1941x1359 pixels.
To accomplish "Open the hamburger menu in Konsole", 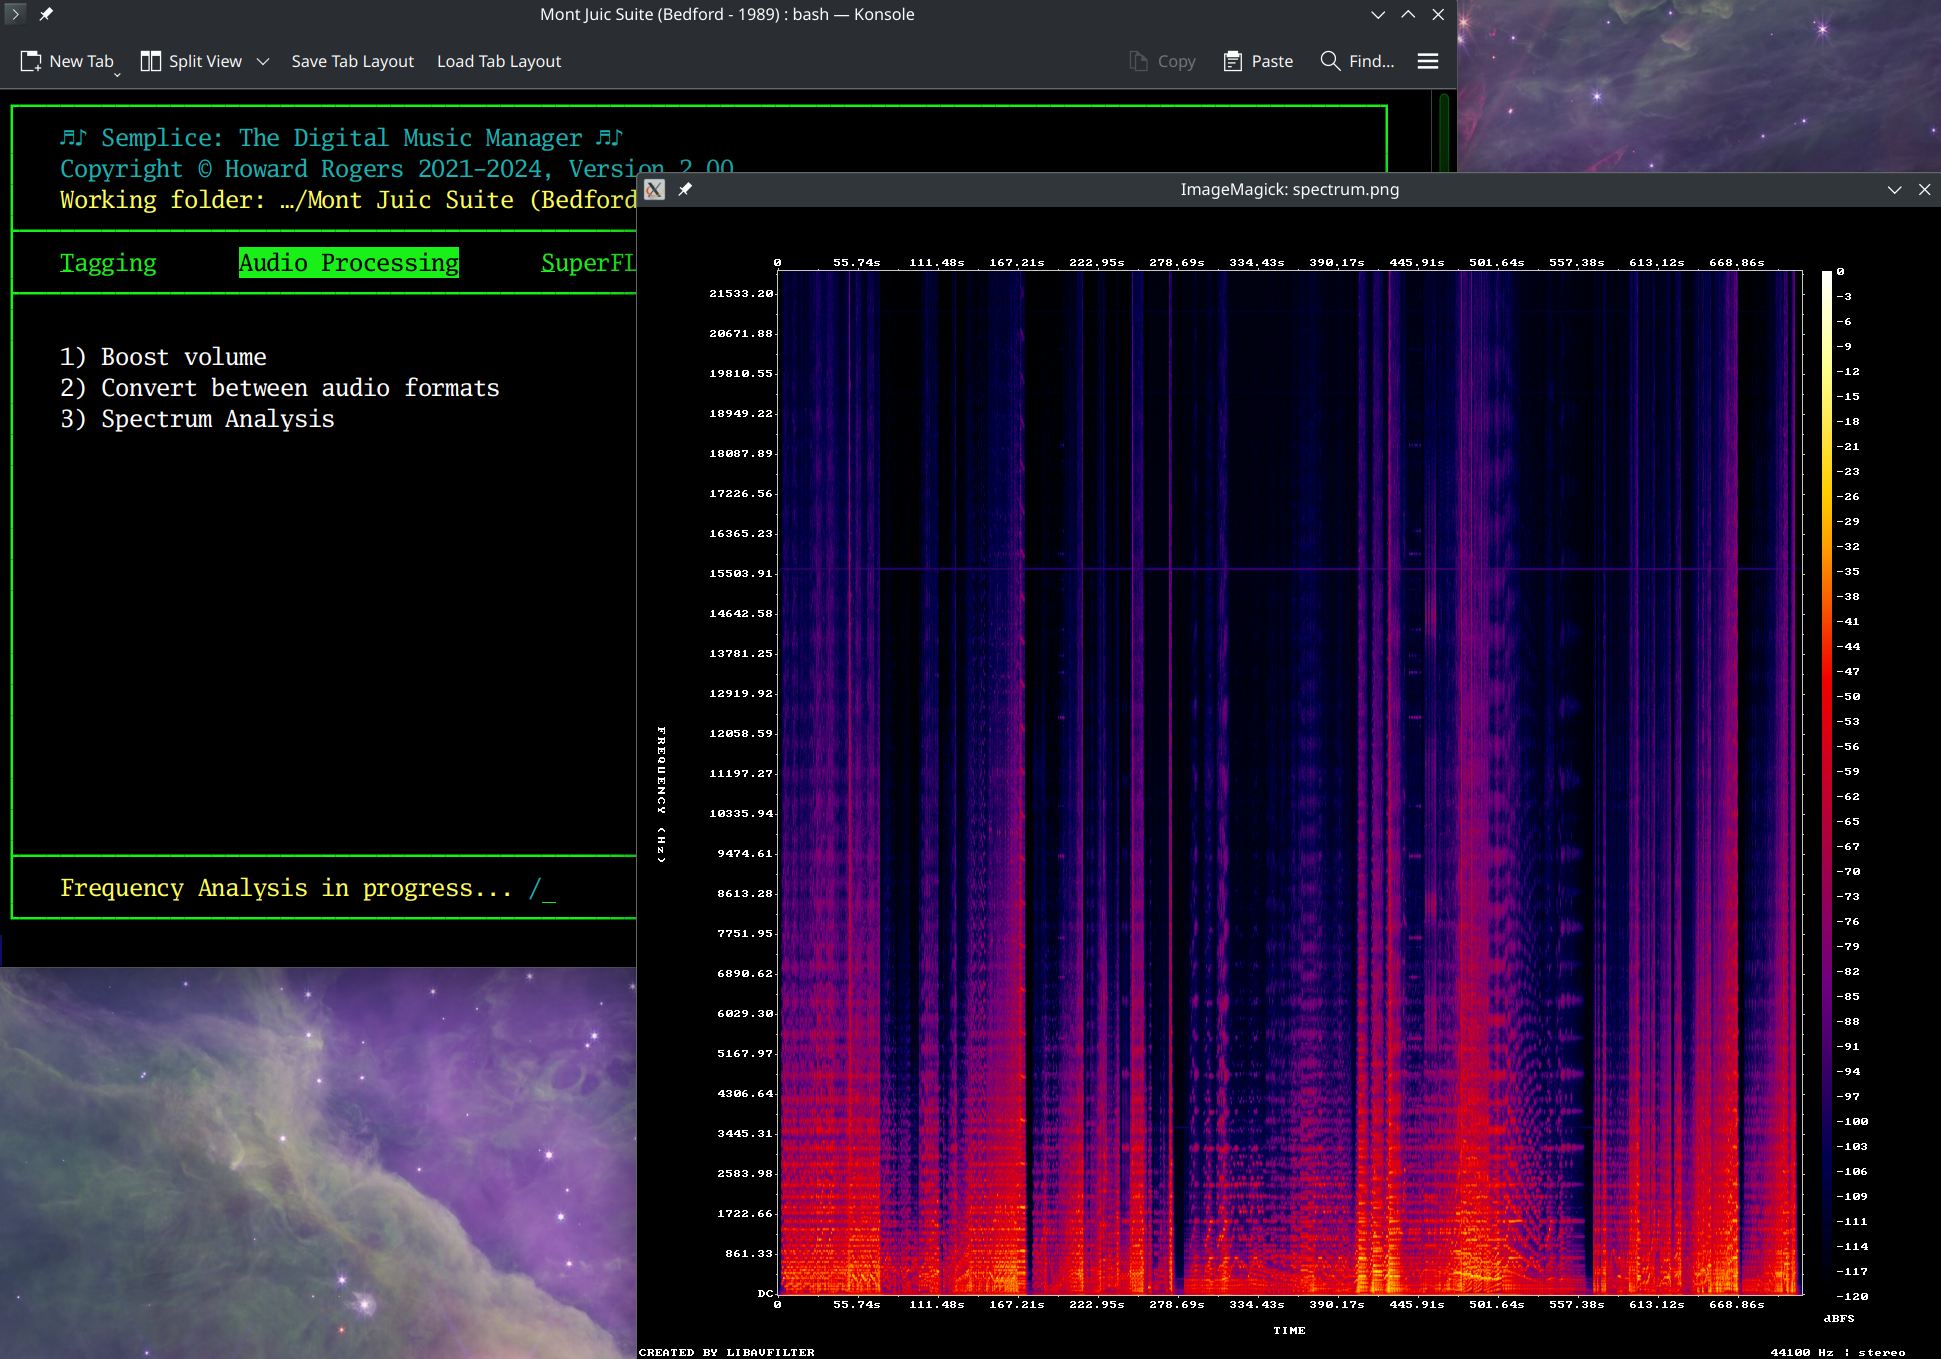I will tap(1427, 60).
